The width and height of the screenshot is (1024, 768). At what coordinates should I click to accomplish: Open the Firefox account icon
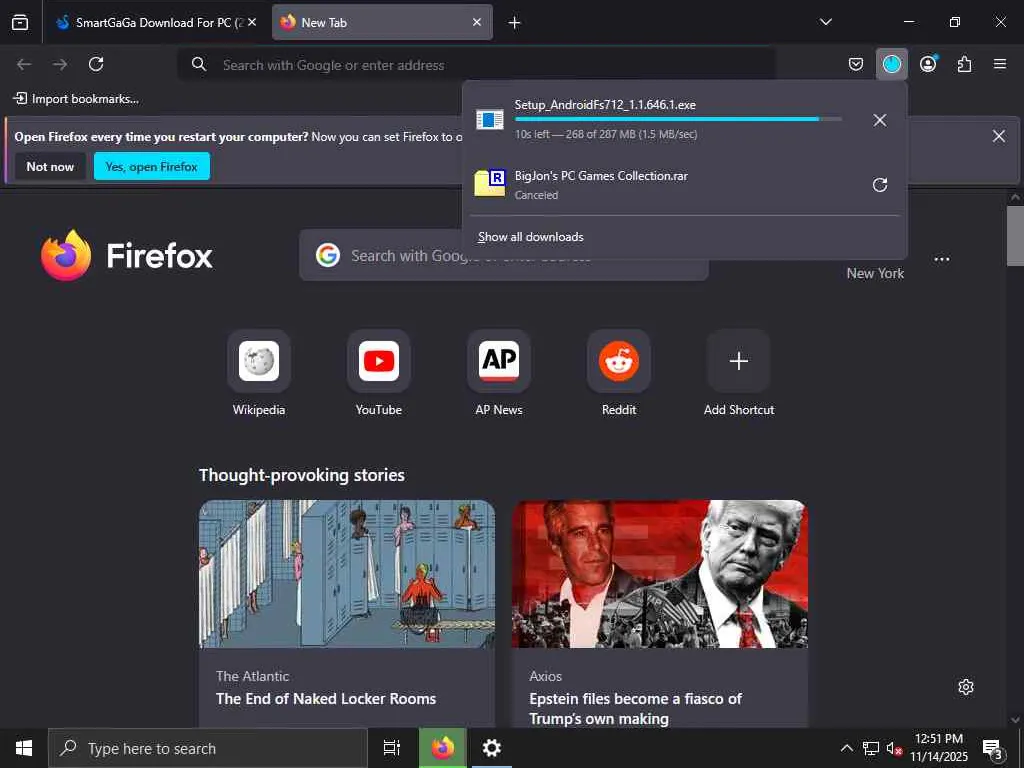(x=928, y=64)
